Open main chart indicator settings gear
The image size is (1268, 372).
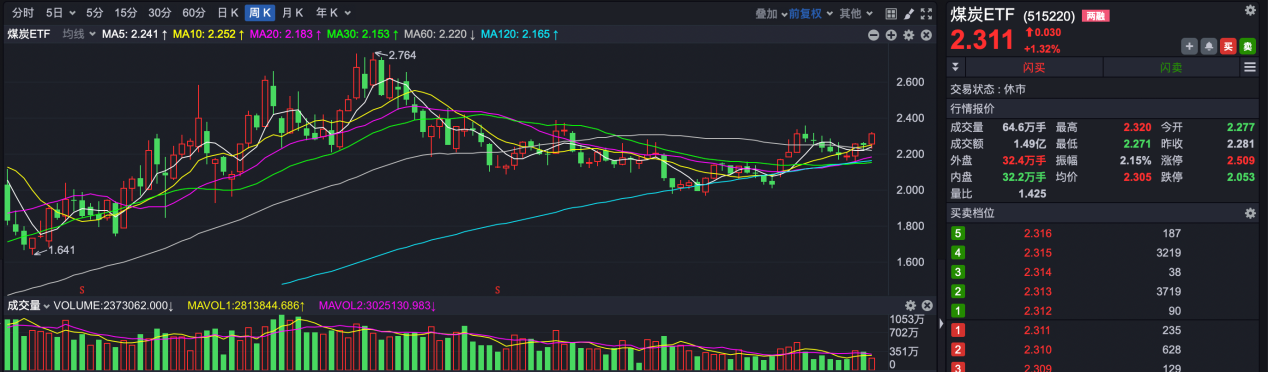click(908, 35)
